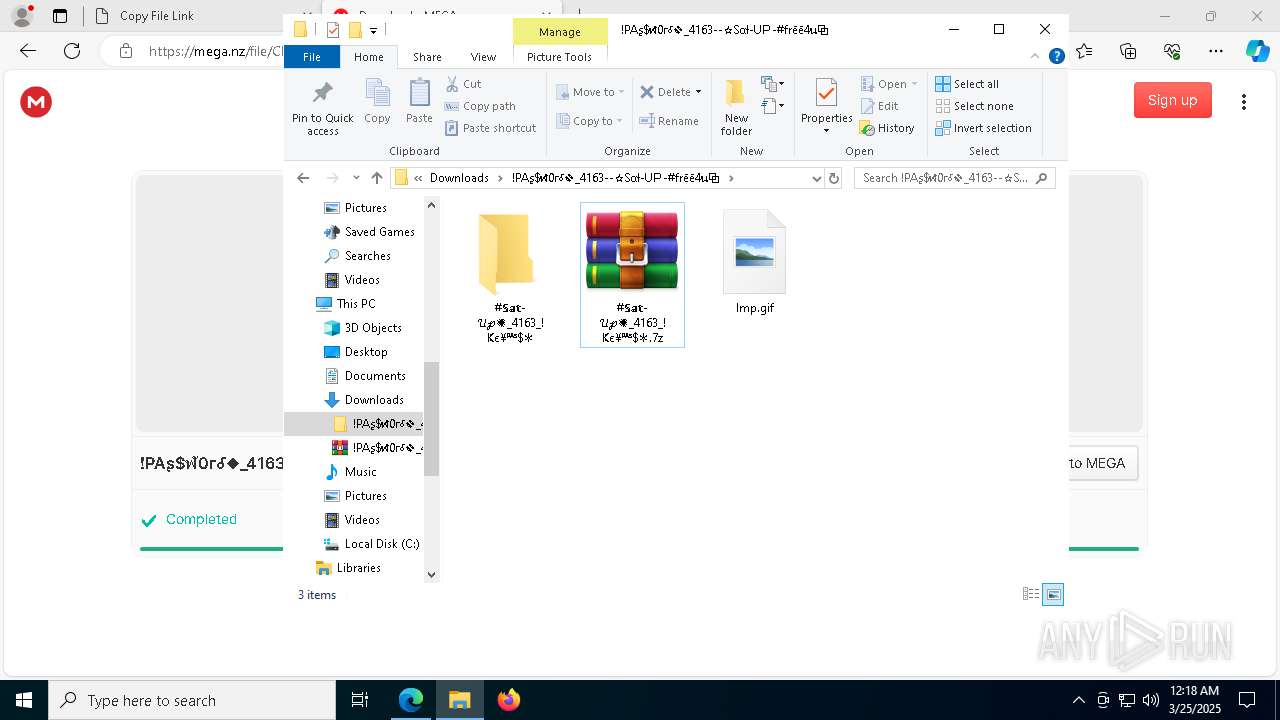
Task: Select Music in navigation pane
Action: tap(360, 472)
